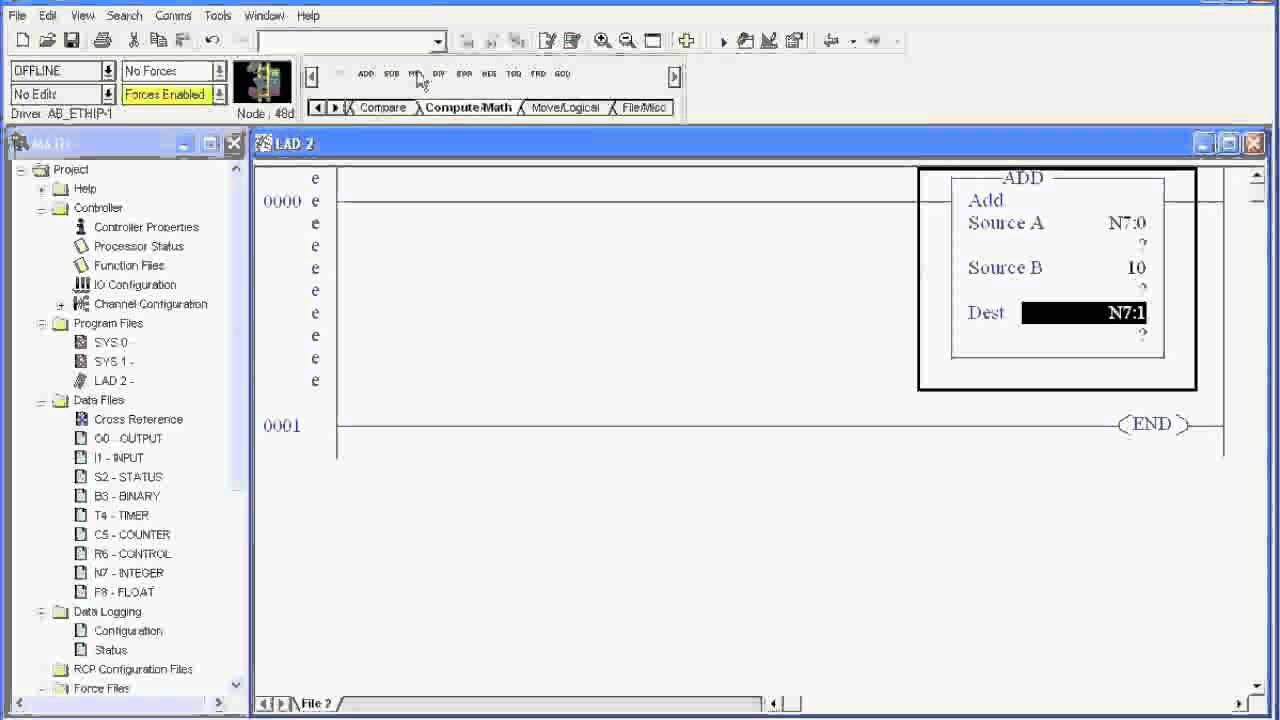Save the project with the floppy icon
1280x720 pixels.
(72, 41)
